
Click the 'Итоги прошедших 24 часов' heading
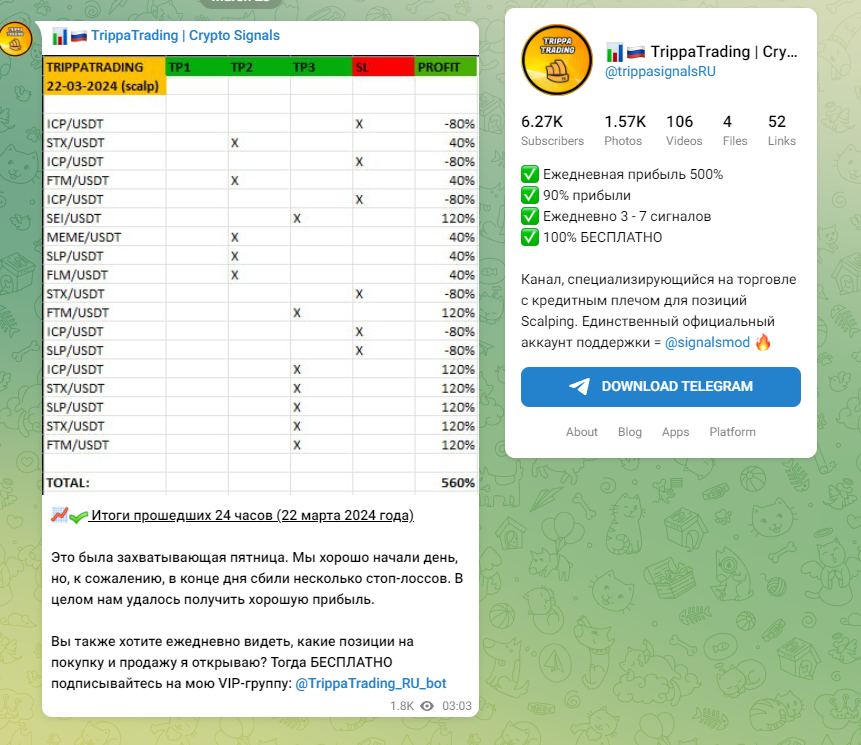point(253,516)
